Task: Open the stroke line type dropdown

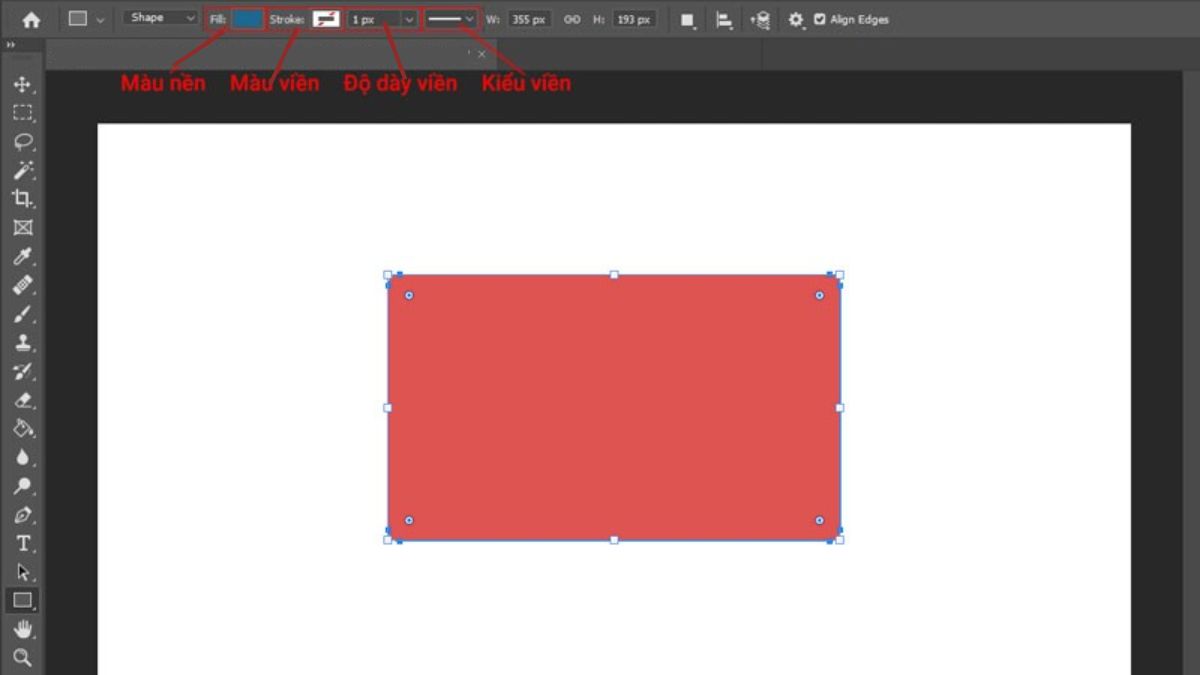Action: tap(452, 19)
